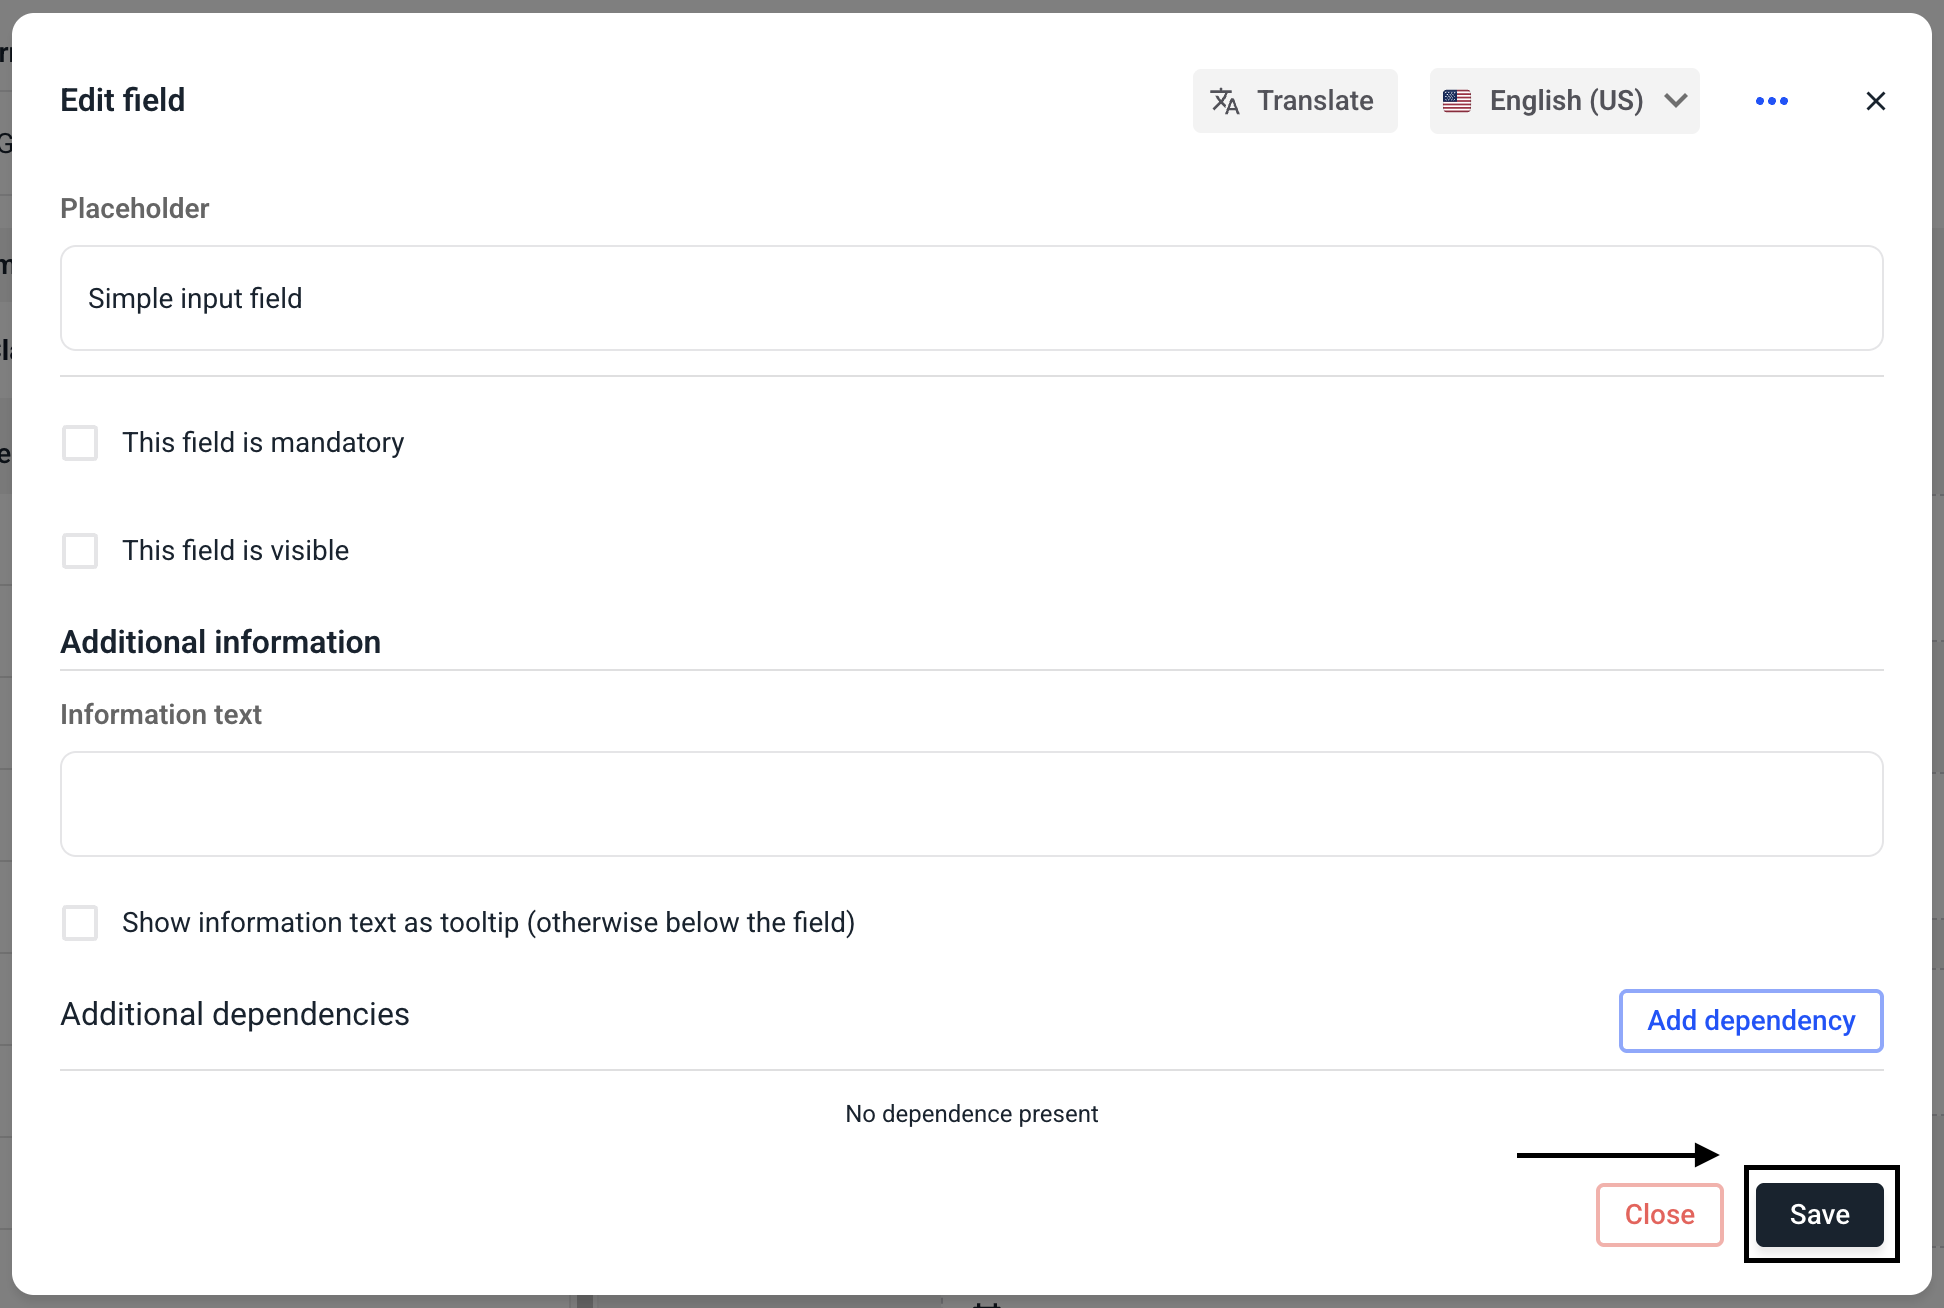Open the three-dots more options menu
This screenshot has height=1308, width=1944.
pos(1771,101)
